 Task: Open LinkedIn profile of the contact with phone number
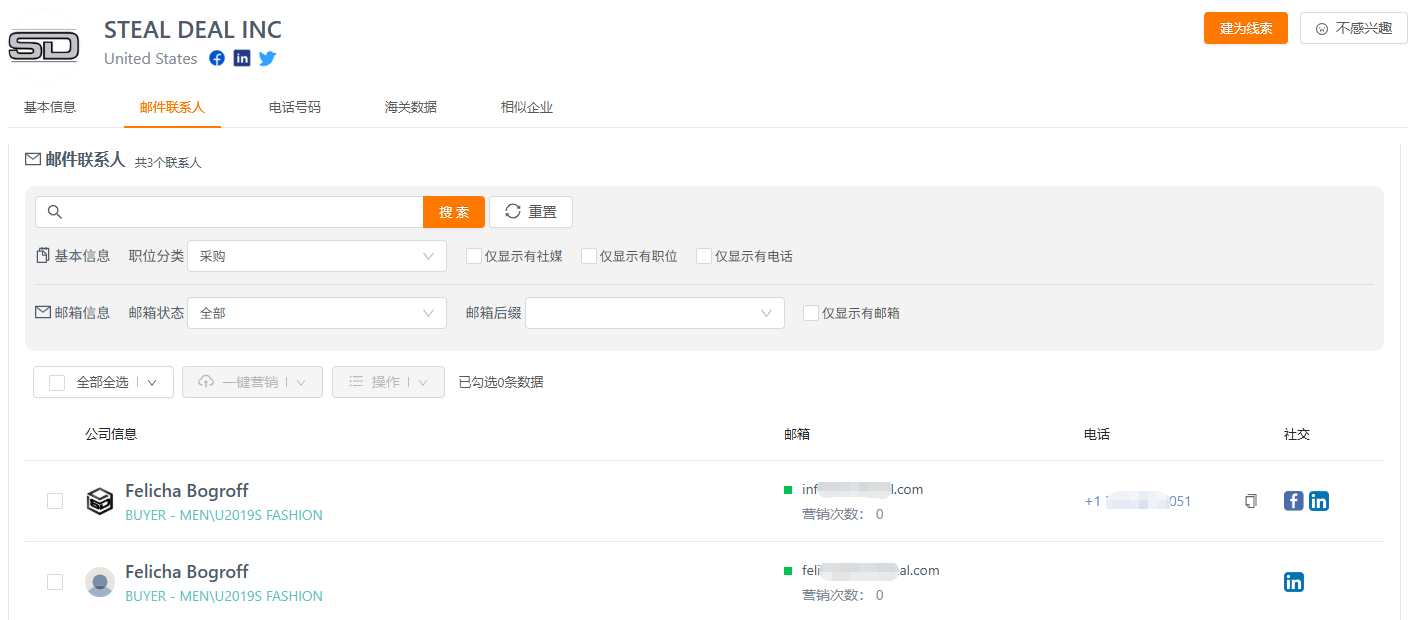pos(1319,501)
